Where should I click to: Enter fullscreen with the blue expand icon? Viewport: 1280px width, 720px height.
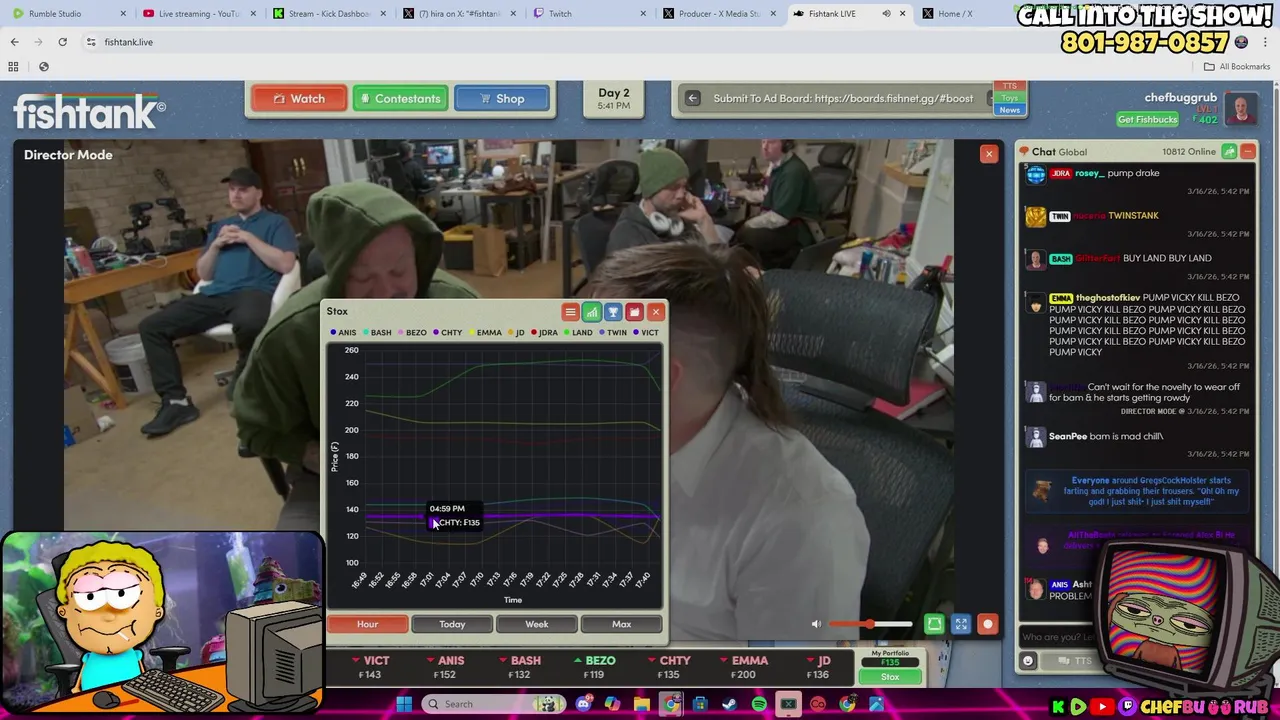[x=961, y=625]
